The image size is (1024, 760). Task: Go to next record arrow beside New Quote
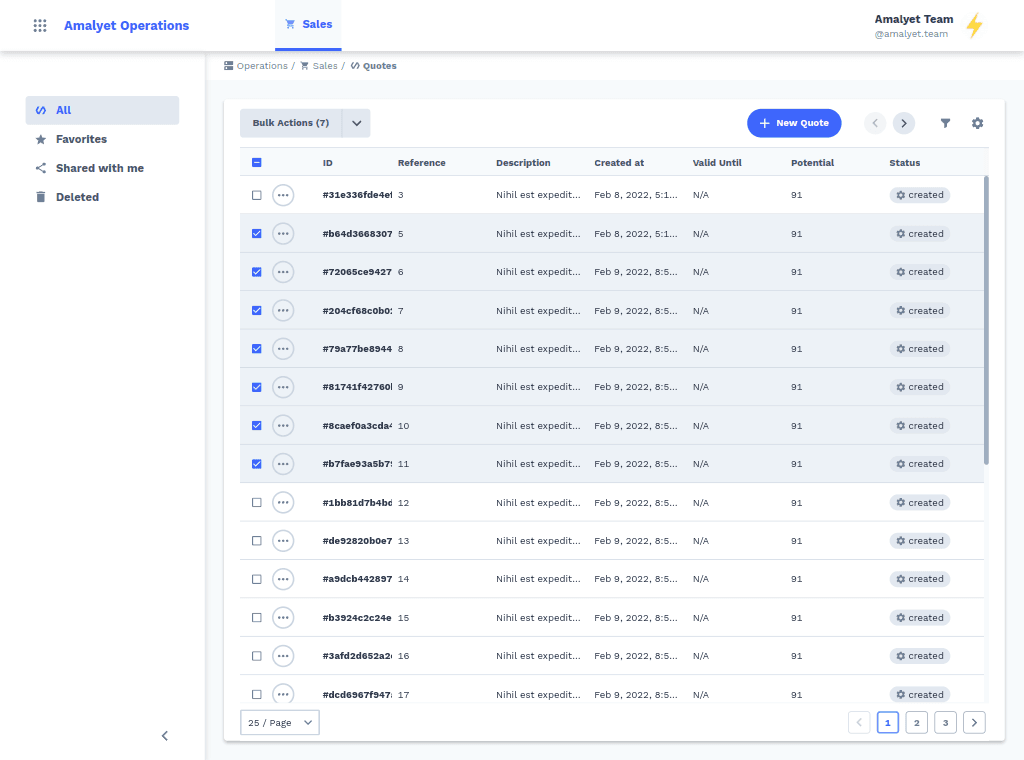coord(904,123)
